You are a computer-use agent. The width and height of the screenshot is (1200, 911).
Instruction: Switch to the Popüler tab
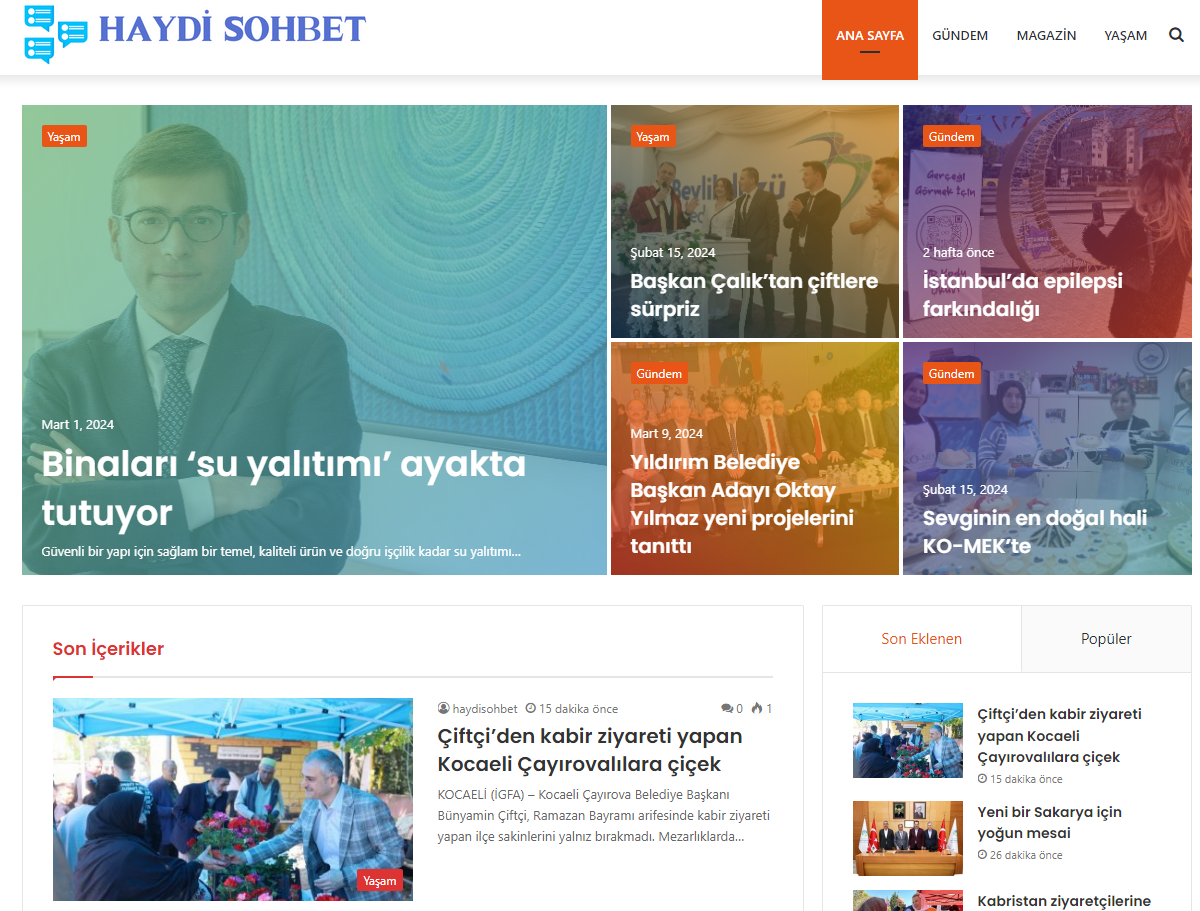1106,639
